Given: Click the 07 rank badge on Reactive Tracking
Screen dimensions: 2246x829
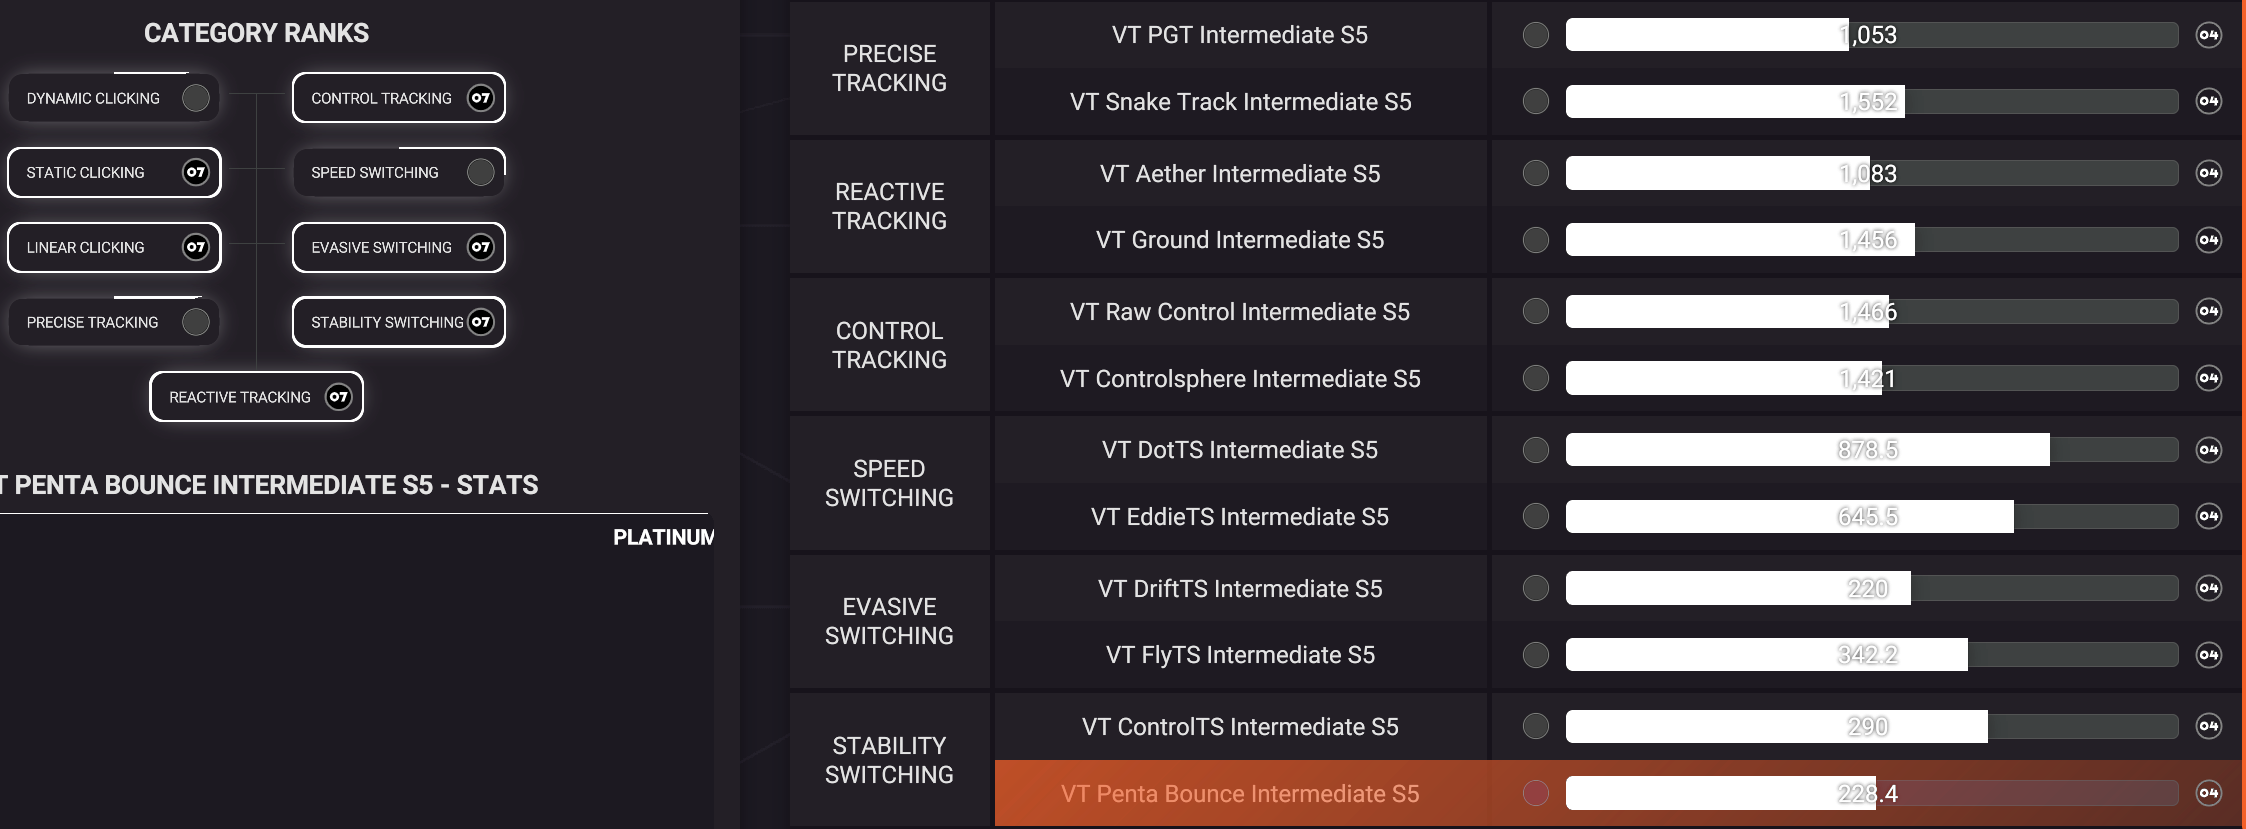Looking at the screenshot, I should [339, 397].
